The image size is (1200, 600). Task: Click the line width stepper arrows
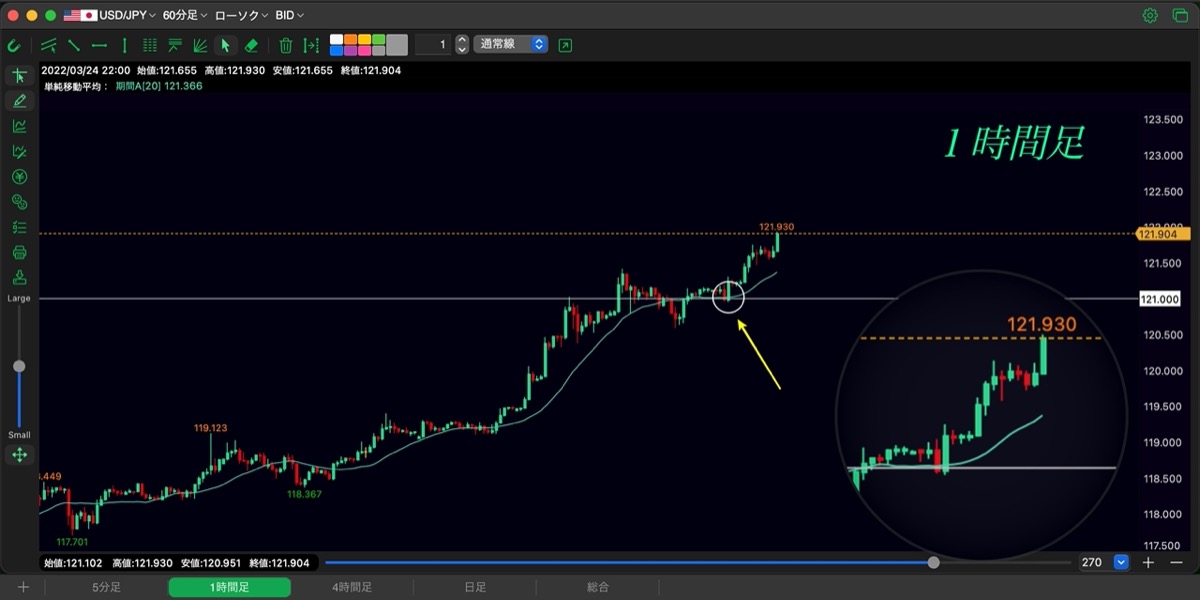[x=461, y=45]
